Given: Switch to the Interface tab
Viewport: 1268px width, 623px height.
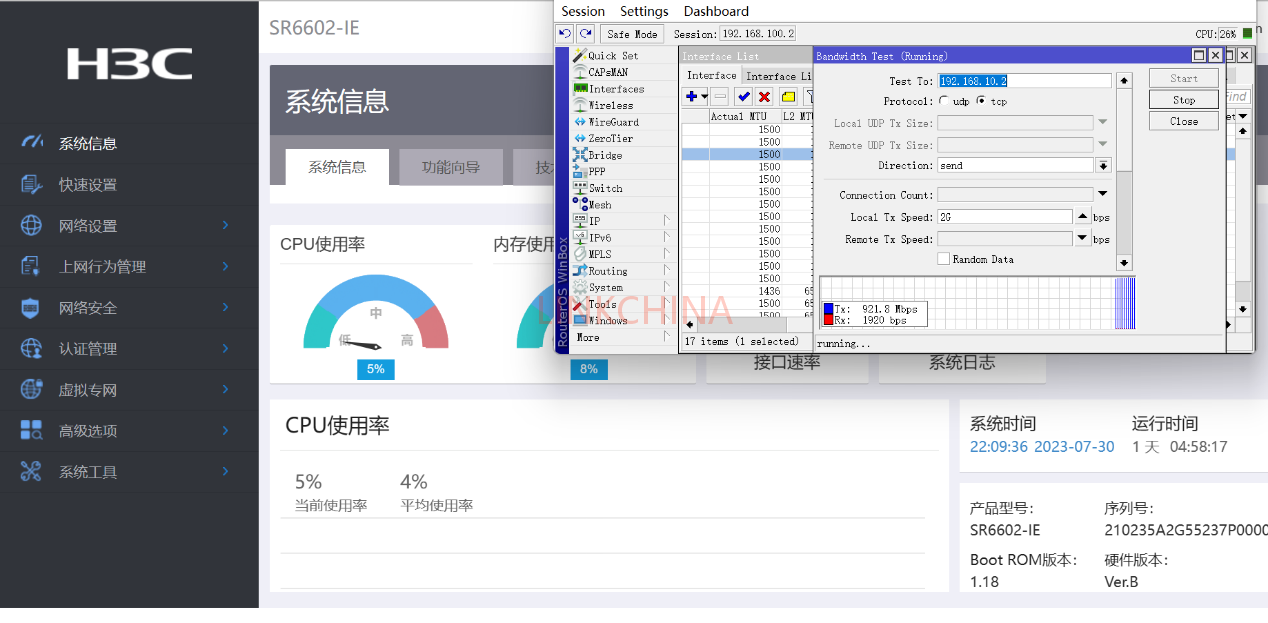Looking at the screenshot, I should coord(711,75).
